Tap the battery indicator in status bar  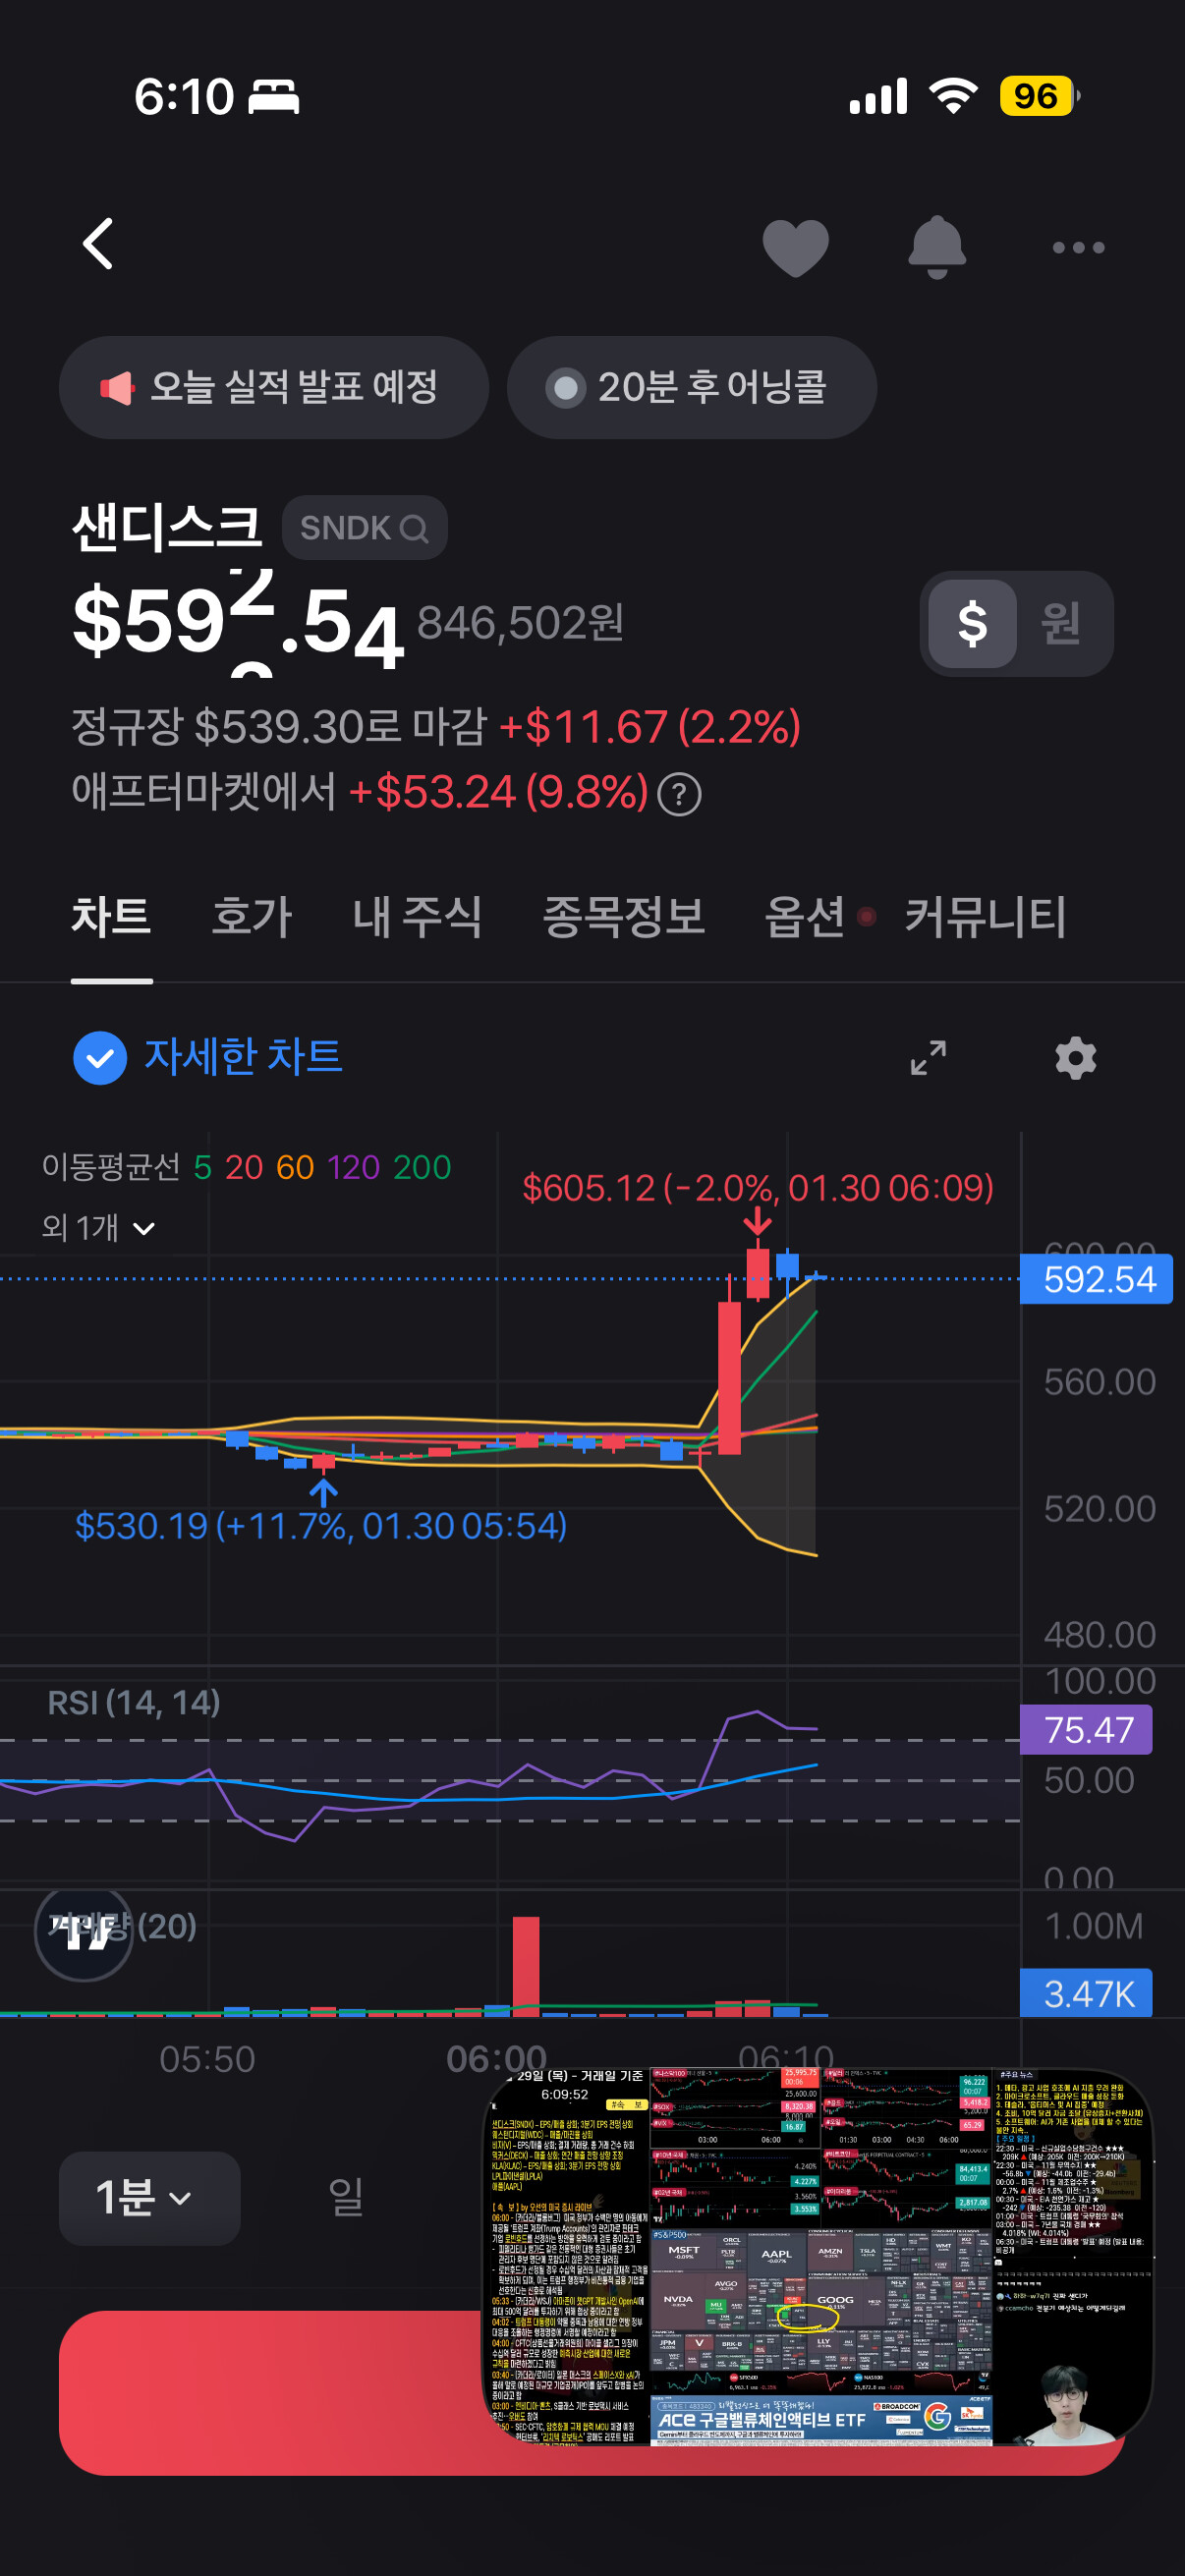(x=1040, y=96)
